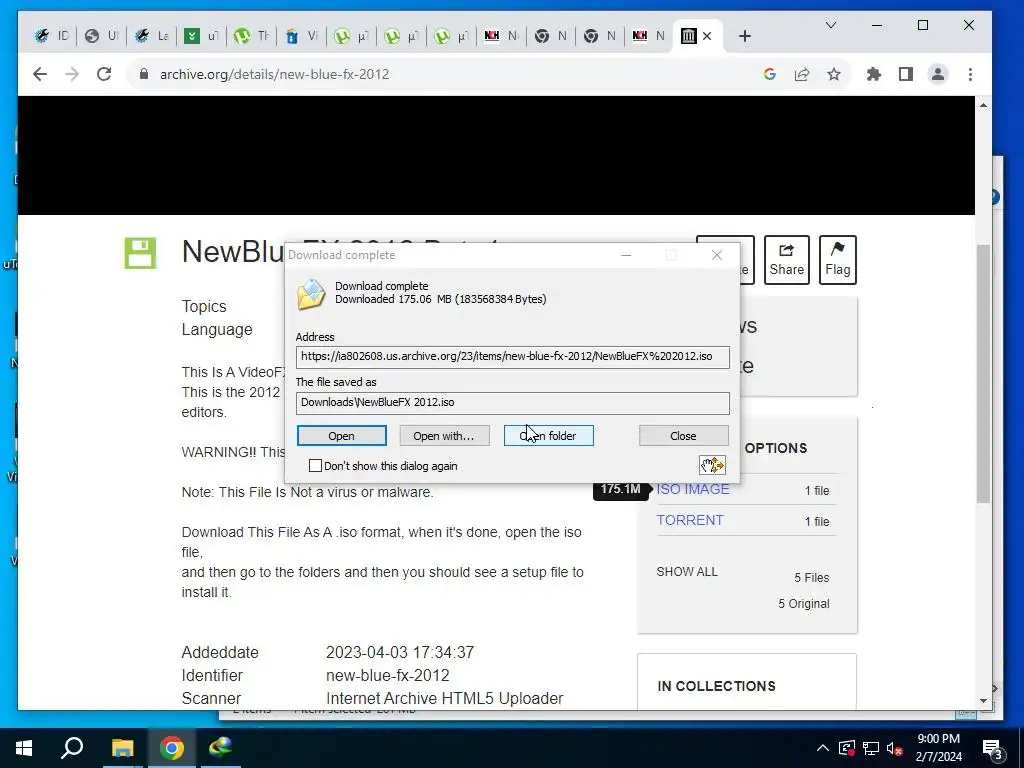Viewport: 1024px width, 768px height.
Task: Click the file saved as path field
Action: (x=513, y=402)
